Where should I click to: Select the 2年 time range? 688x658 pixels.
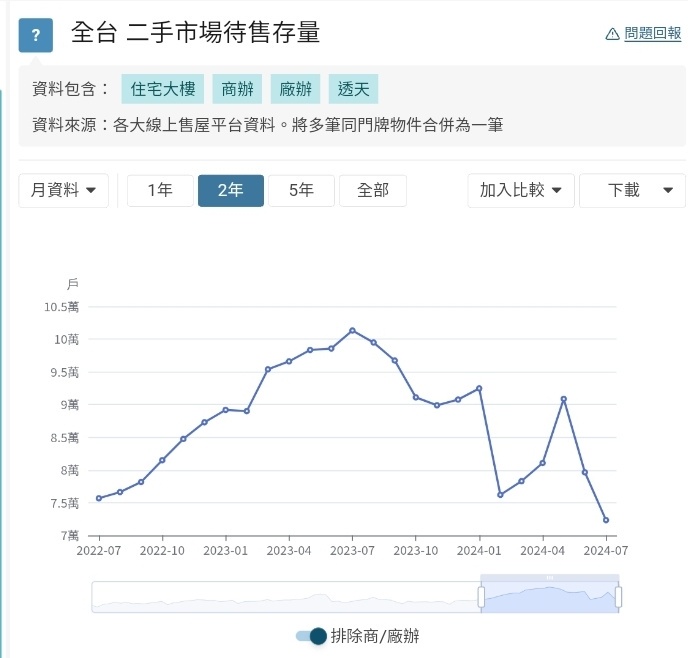[230, 191]
